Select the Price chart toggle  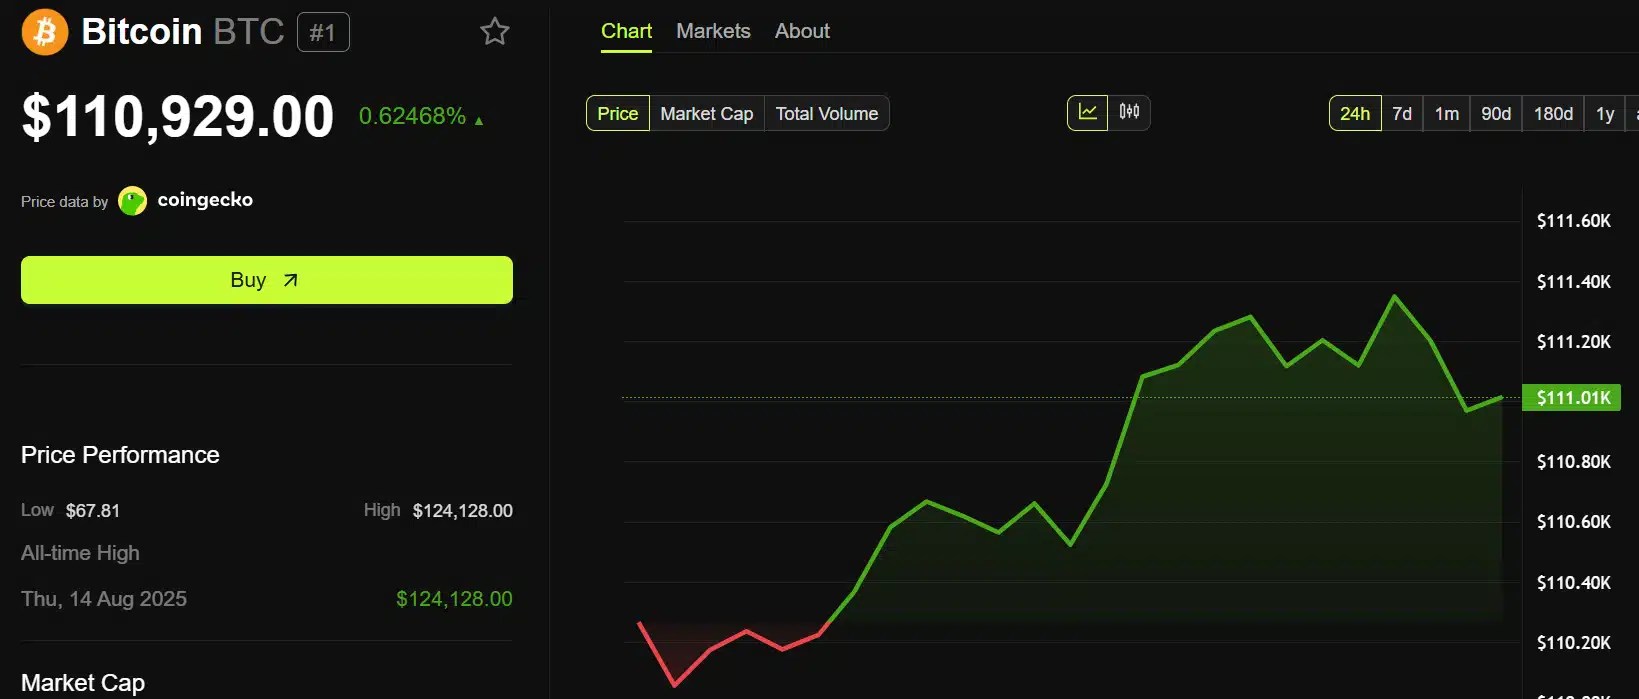(x=618, y=113)
